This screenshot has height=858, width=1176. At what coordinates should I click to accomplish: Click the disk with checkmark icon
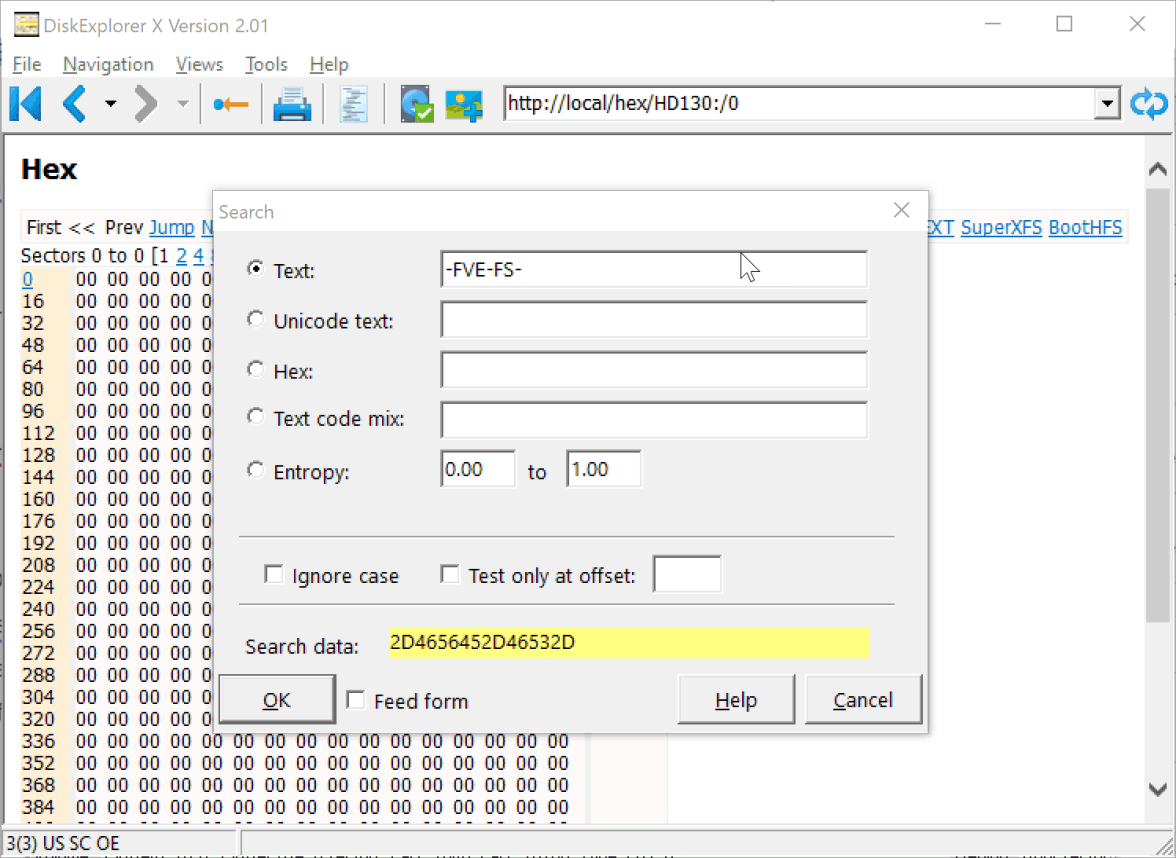click(x=416, y=104)
